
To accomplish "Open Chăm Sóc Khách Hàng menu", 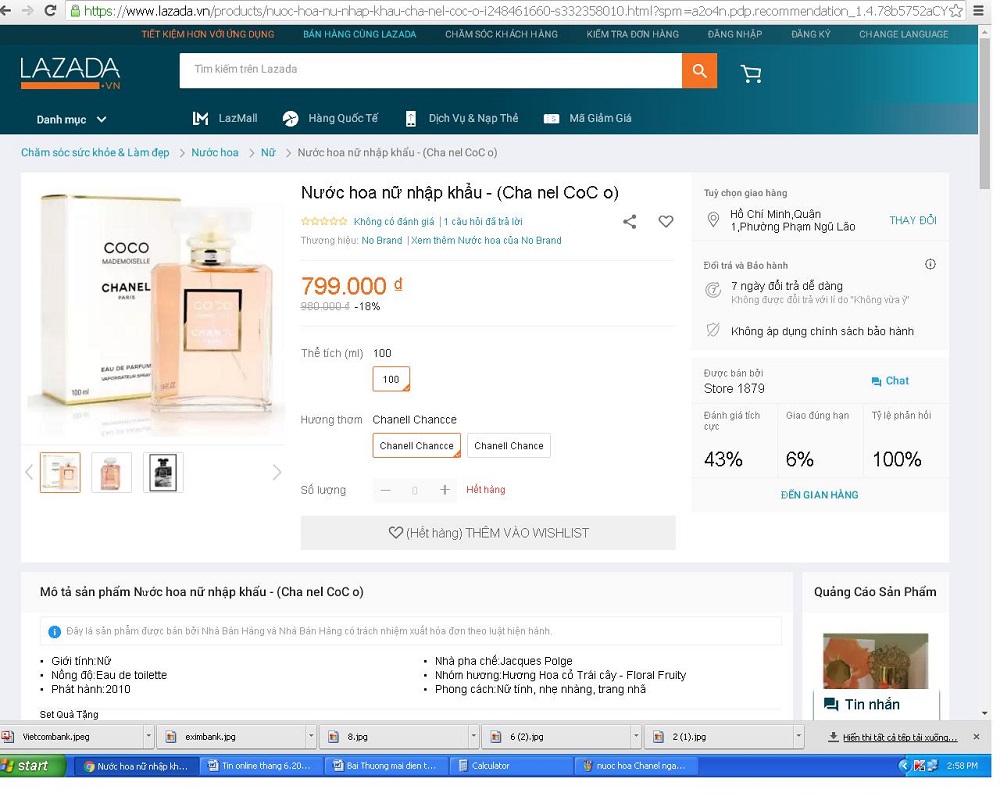I will (x=501, y=34).
